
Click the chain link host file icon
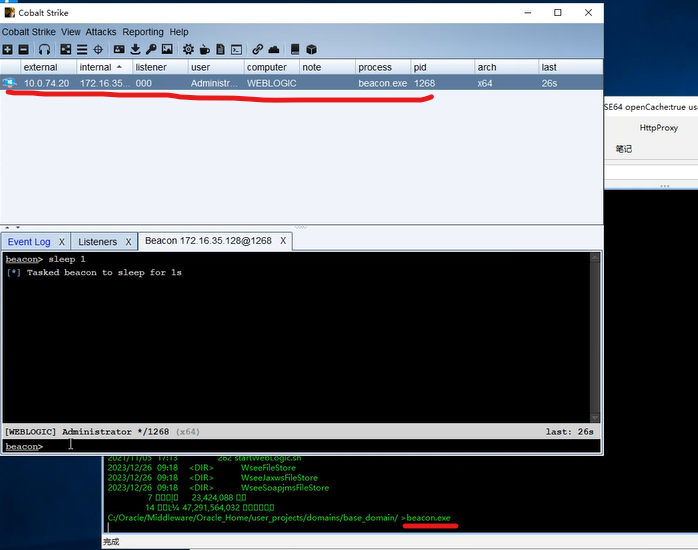click(x=257, y=49)
